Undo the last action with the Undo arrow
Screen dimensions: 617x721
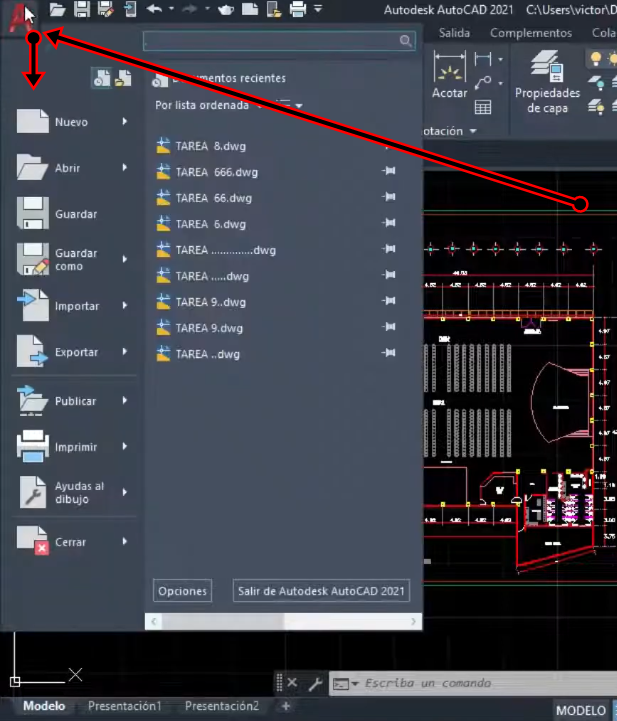(x=154, y=9)
